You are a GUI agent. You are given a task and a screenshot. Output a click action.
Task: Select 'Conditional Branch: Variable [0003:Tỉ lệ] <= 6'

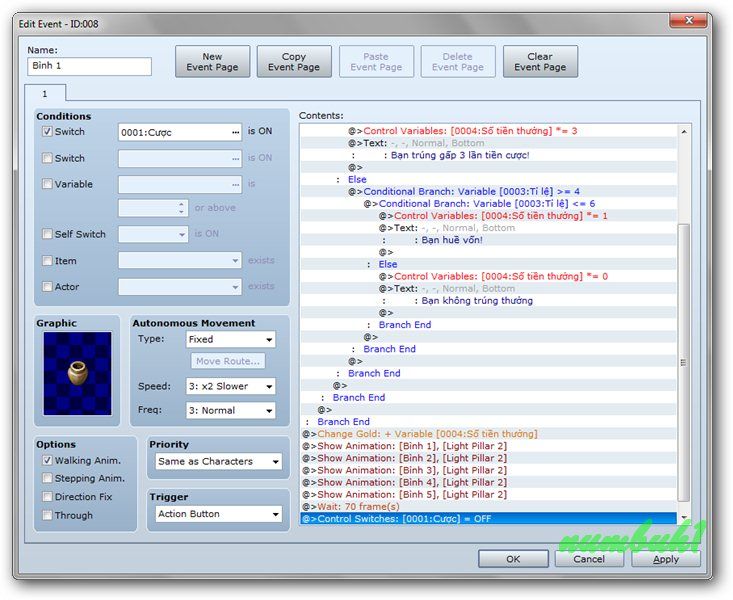tap(488, 203)
